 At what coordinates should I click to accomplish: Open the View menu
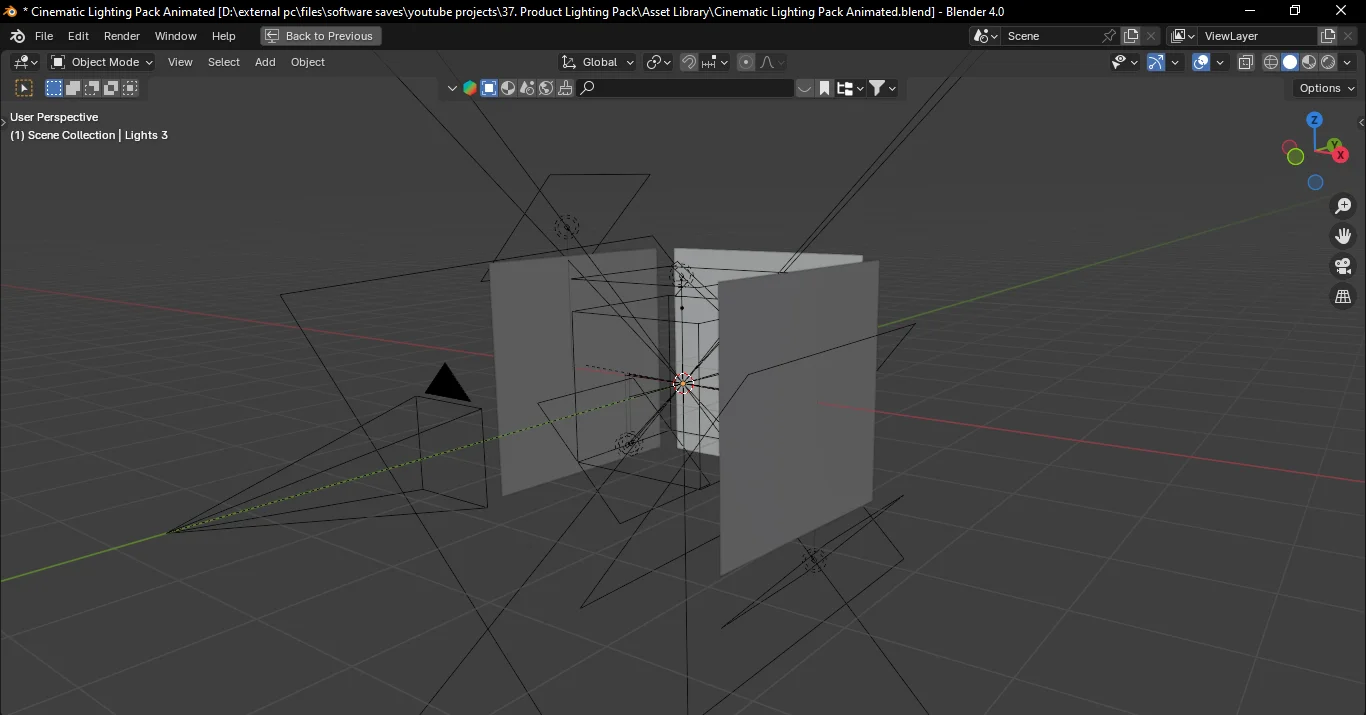180,62
